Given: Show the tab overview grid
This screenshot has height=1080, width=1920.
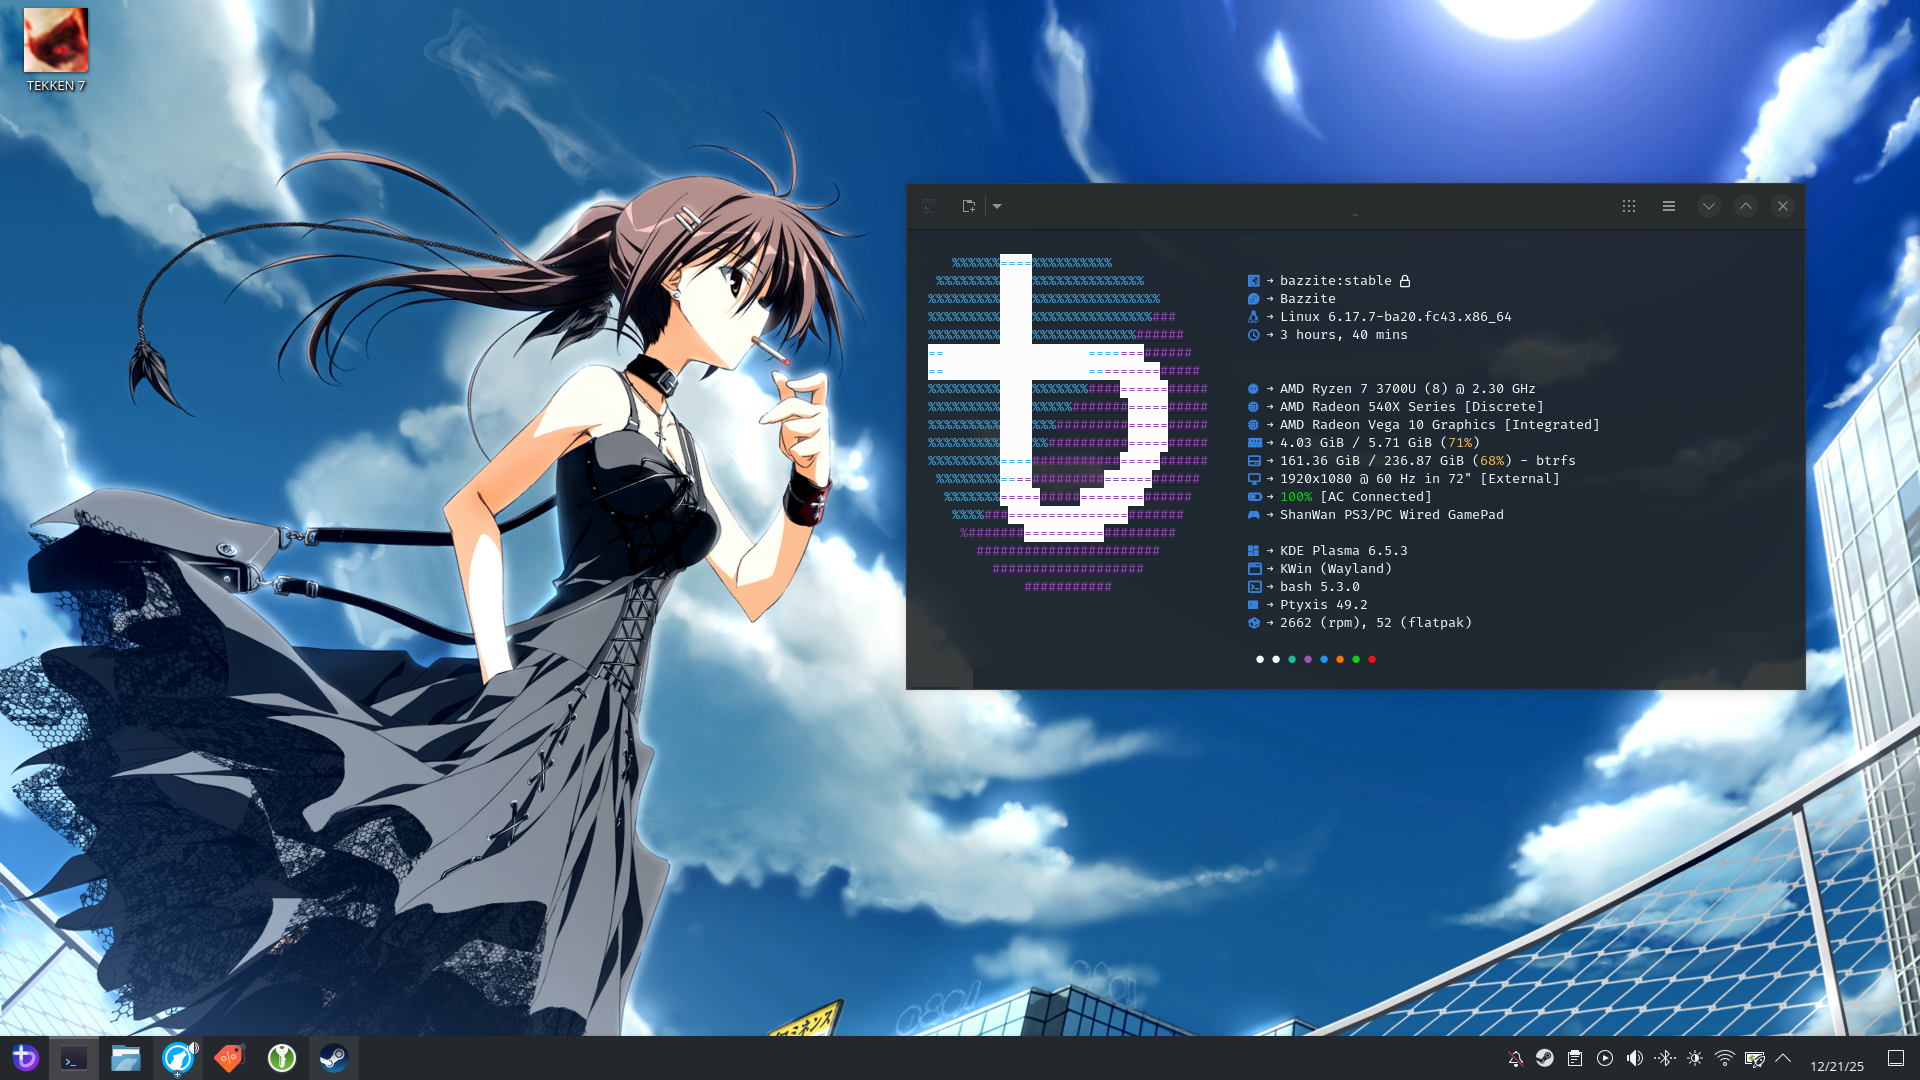Looking at the screenshot, I should 1629,206.
